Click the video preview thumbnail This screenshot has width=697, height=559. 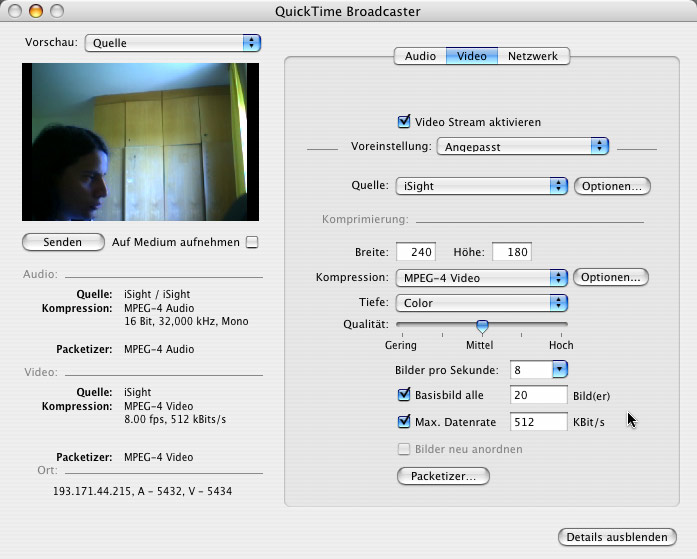click(140, 142)
